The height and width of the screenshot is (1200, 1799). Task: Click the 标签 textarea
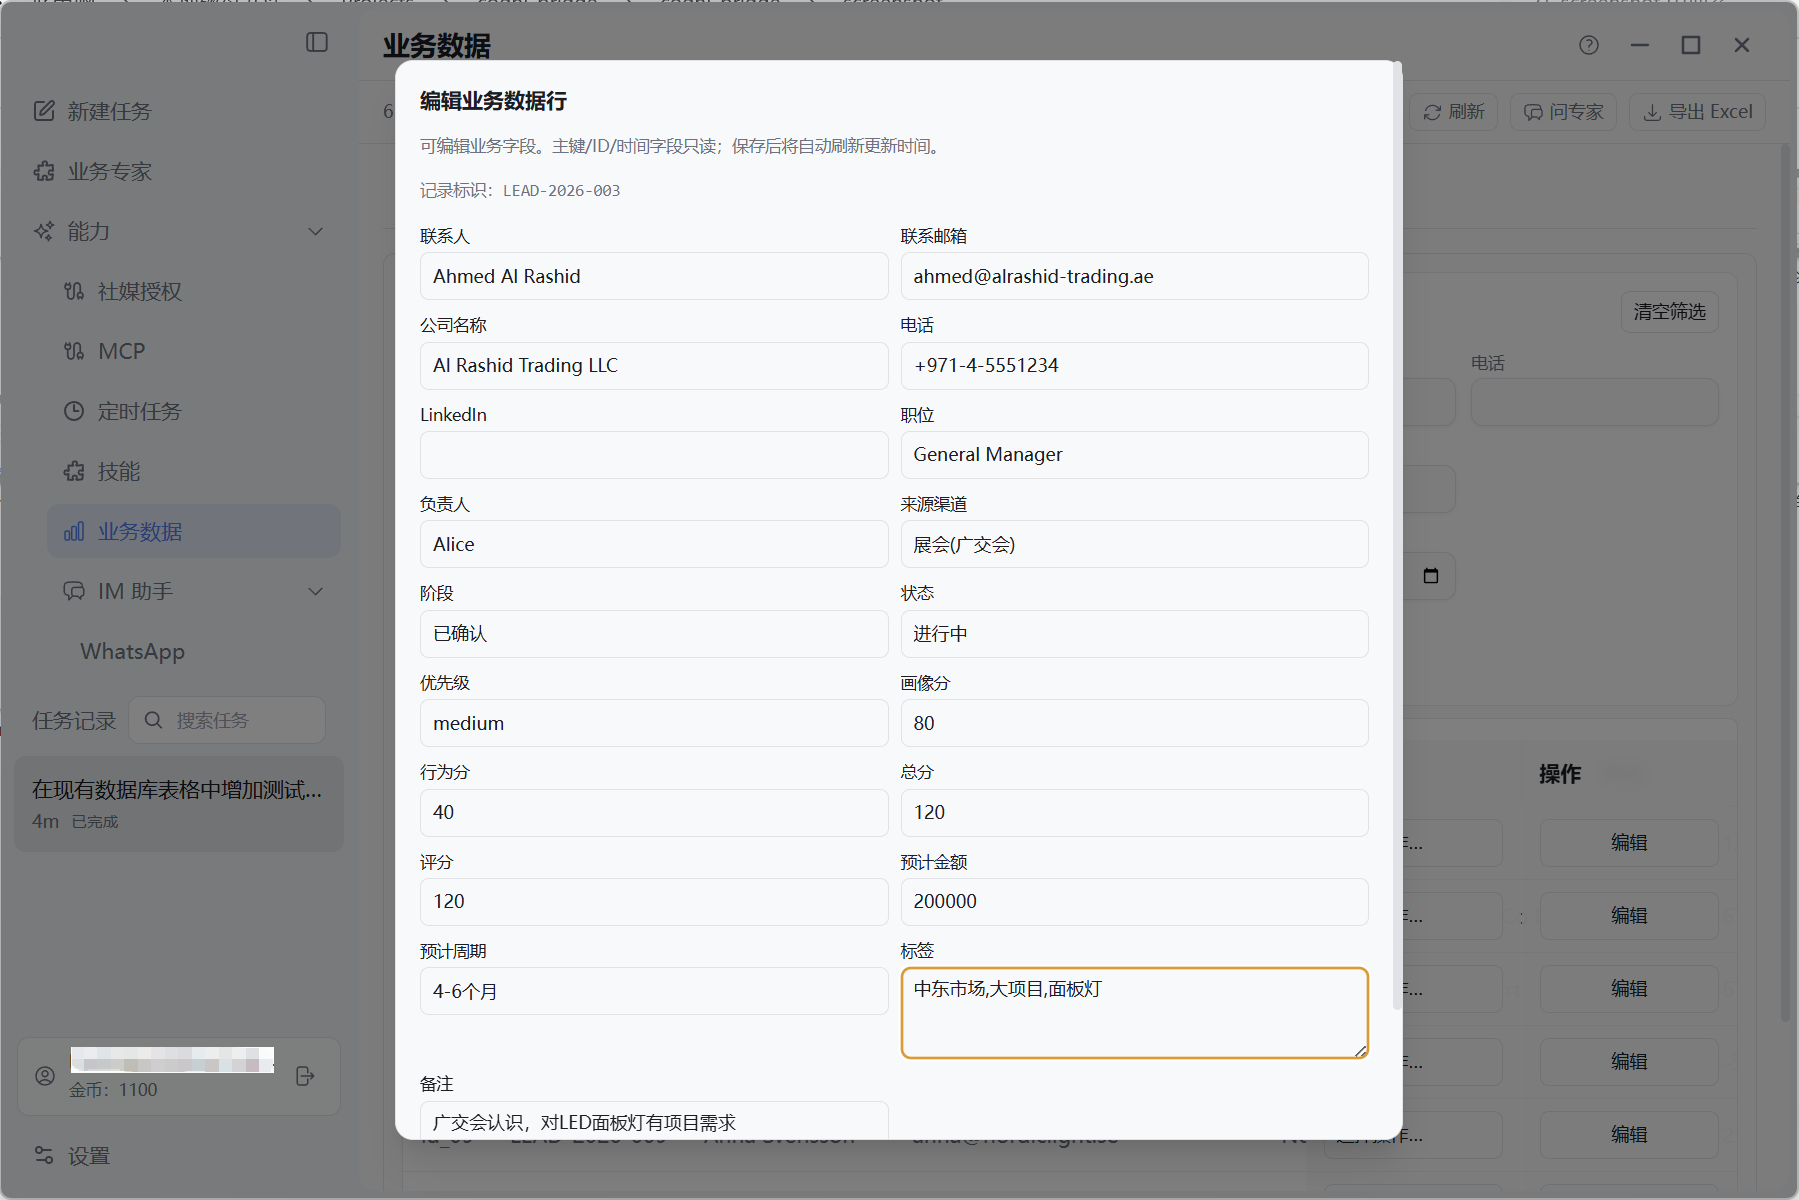pos(1134,1013)
